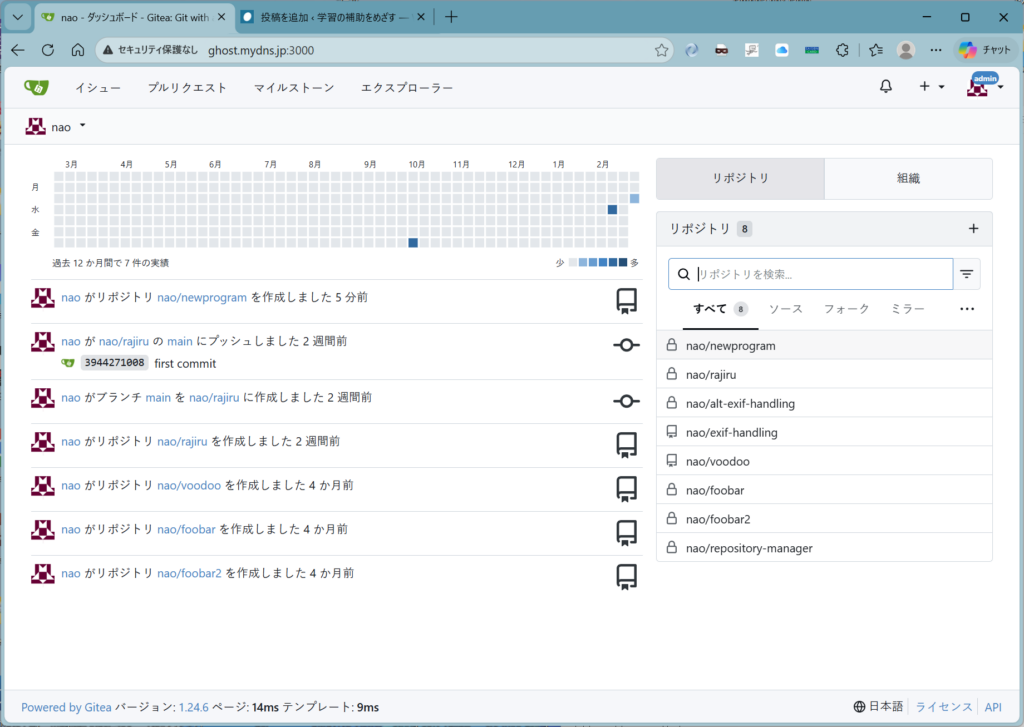This screenshot has width=1024, height=727.
Task: Switch to the 組織 tab
Action: [x=908, y=179]
